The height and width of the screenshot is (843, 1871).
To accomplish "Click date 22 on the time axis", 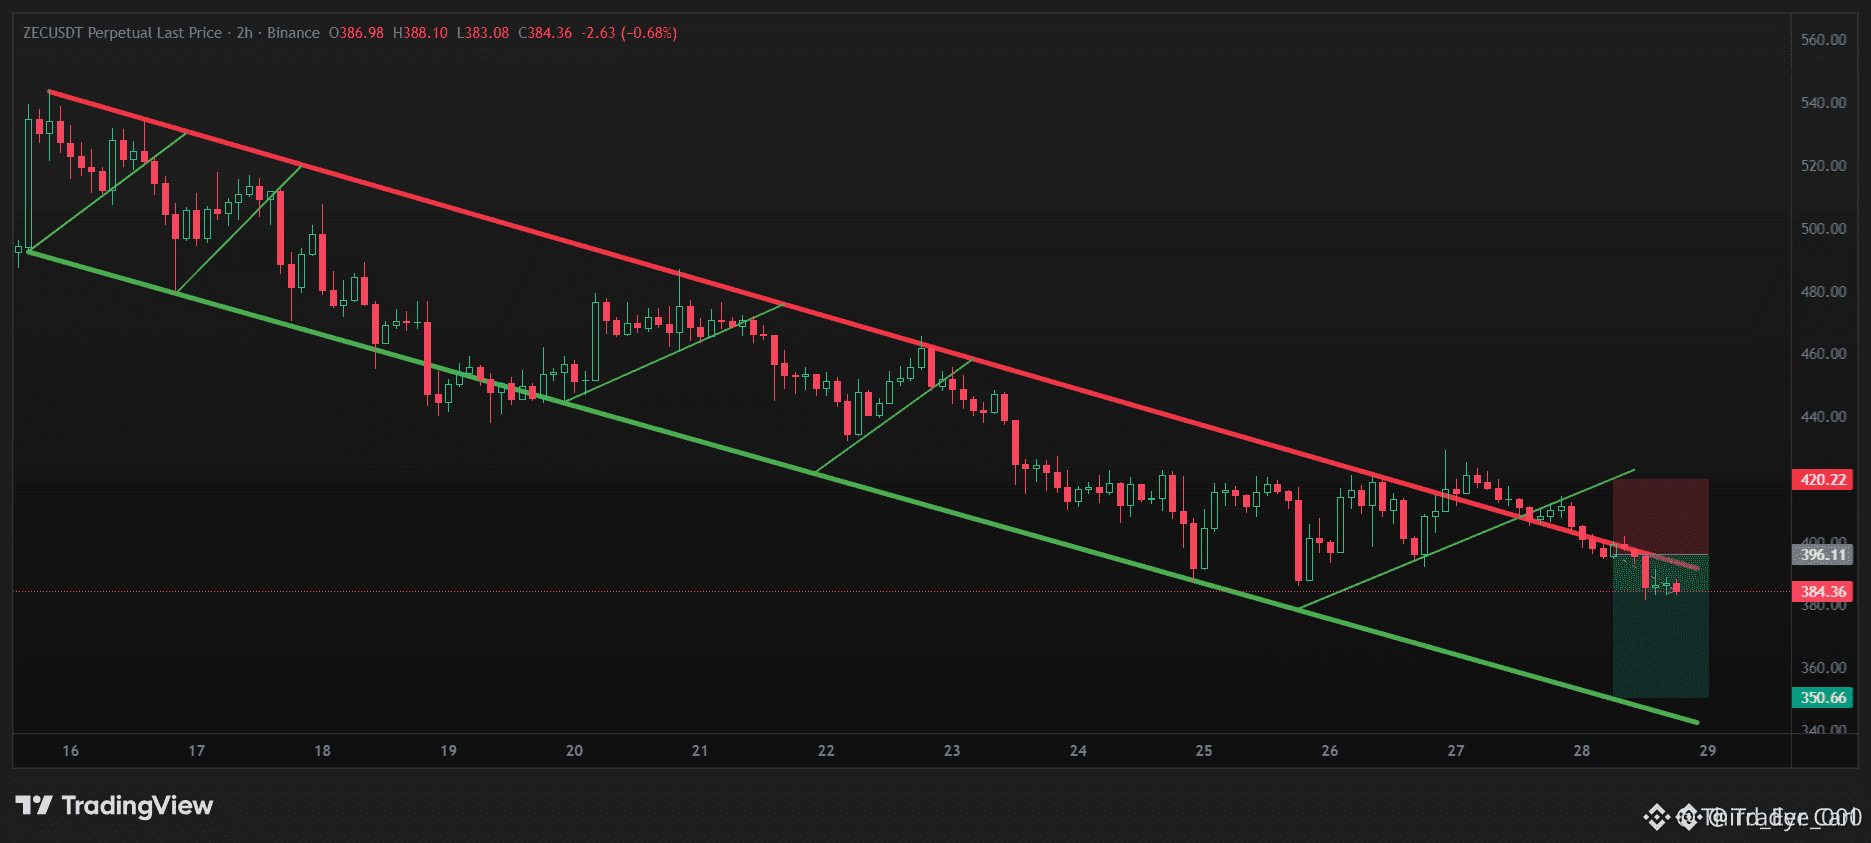I will coord(826,751).
